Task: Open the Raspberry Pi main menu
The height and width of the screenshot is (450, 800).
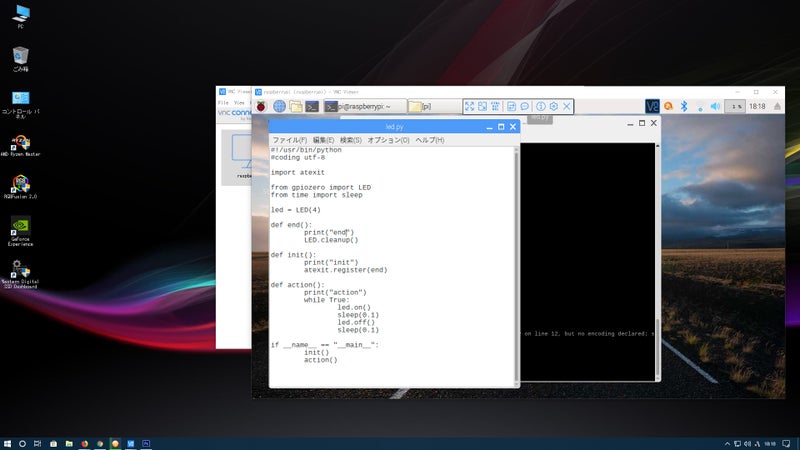Action: point(263,105)
